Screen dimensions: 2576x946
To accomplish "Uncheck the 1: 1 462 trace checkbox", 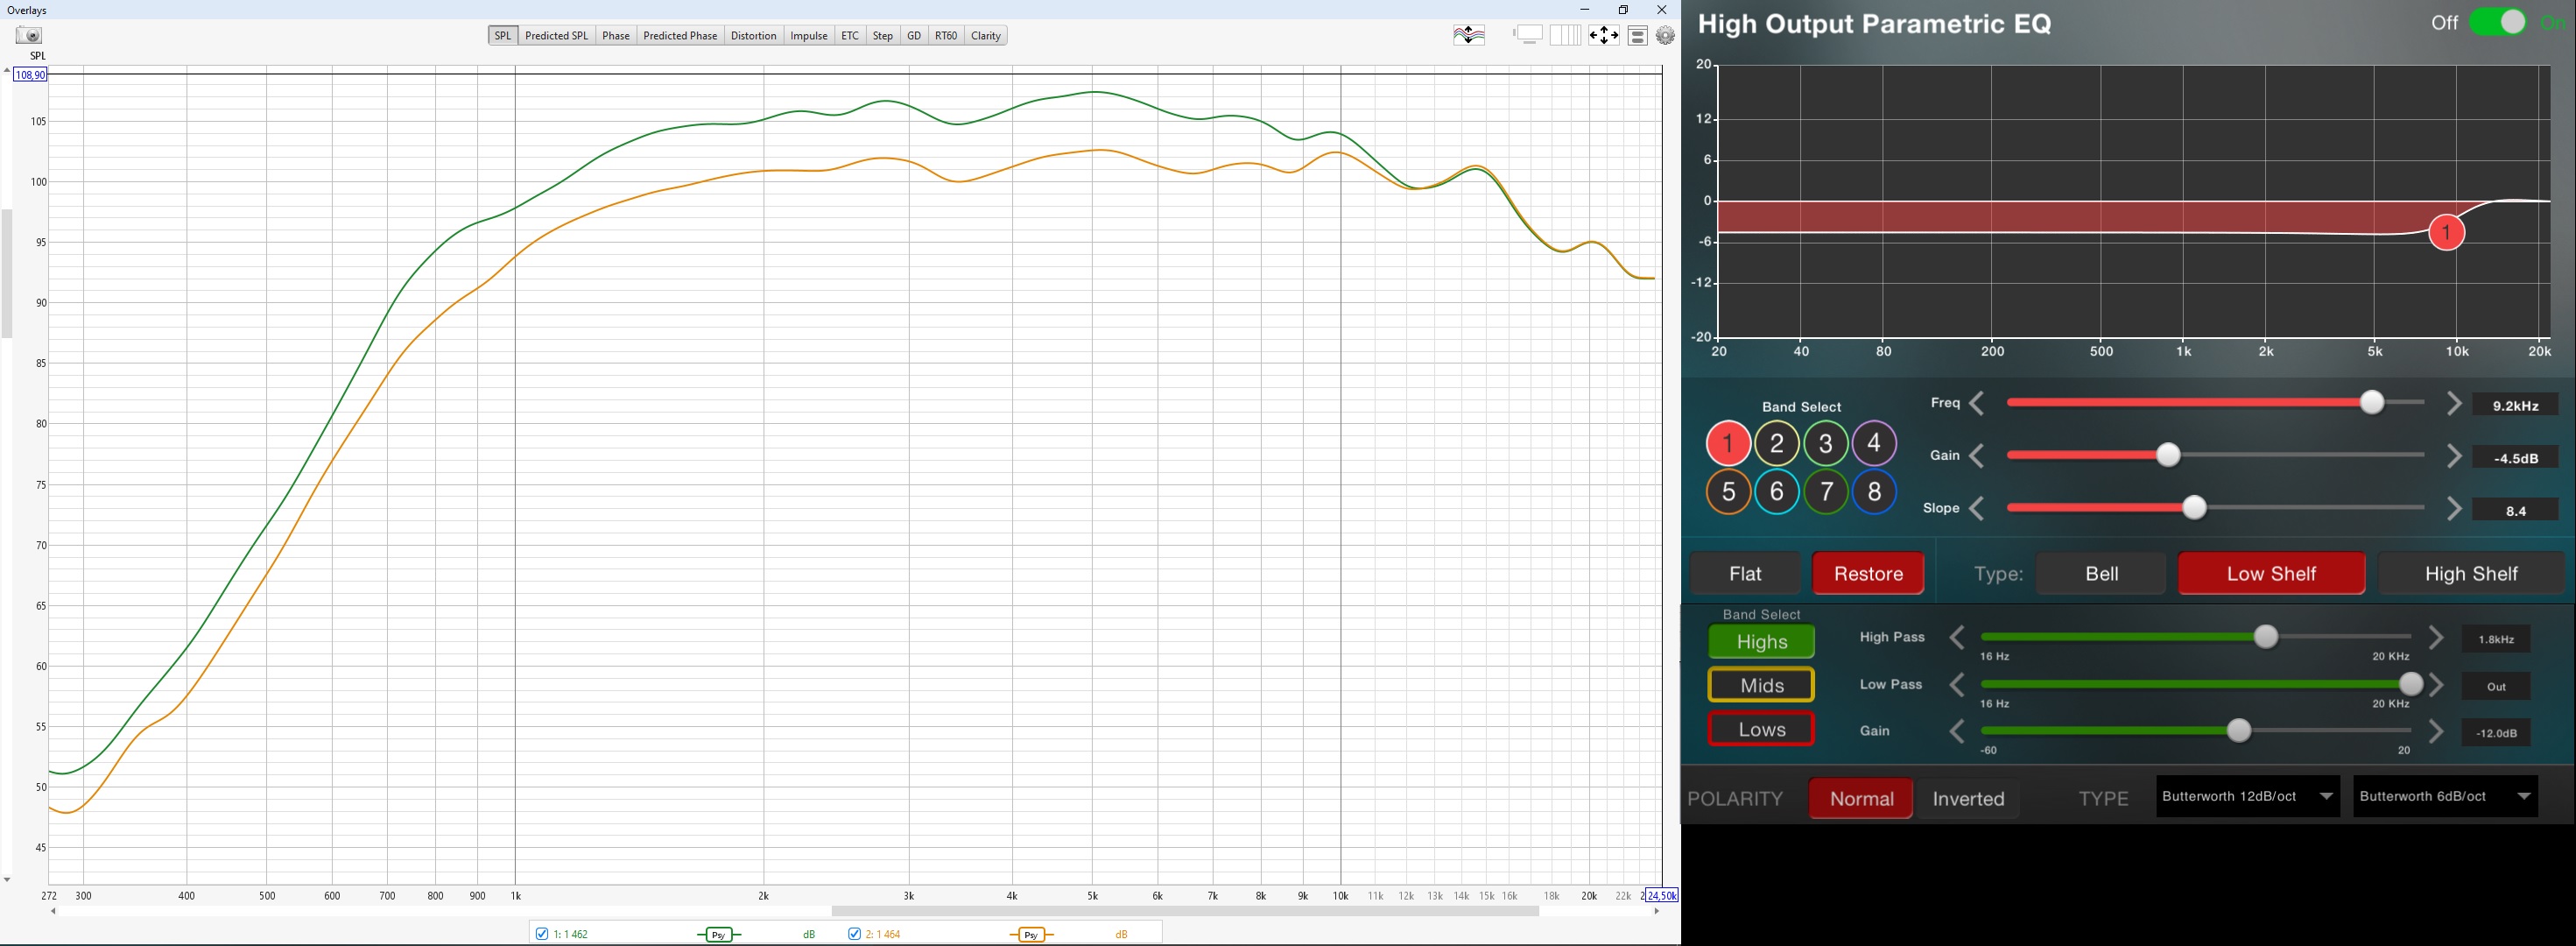I will click(542, 934).
